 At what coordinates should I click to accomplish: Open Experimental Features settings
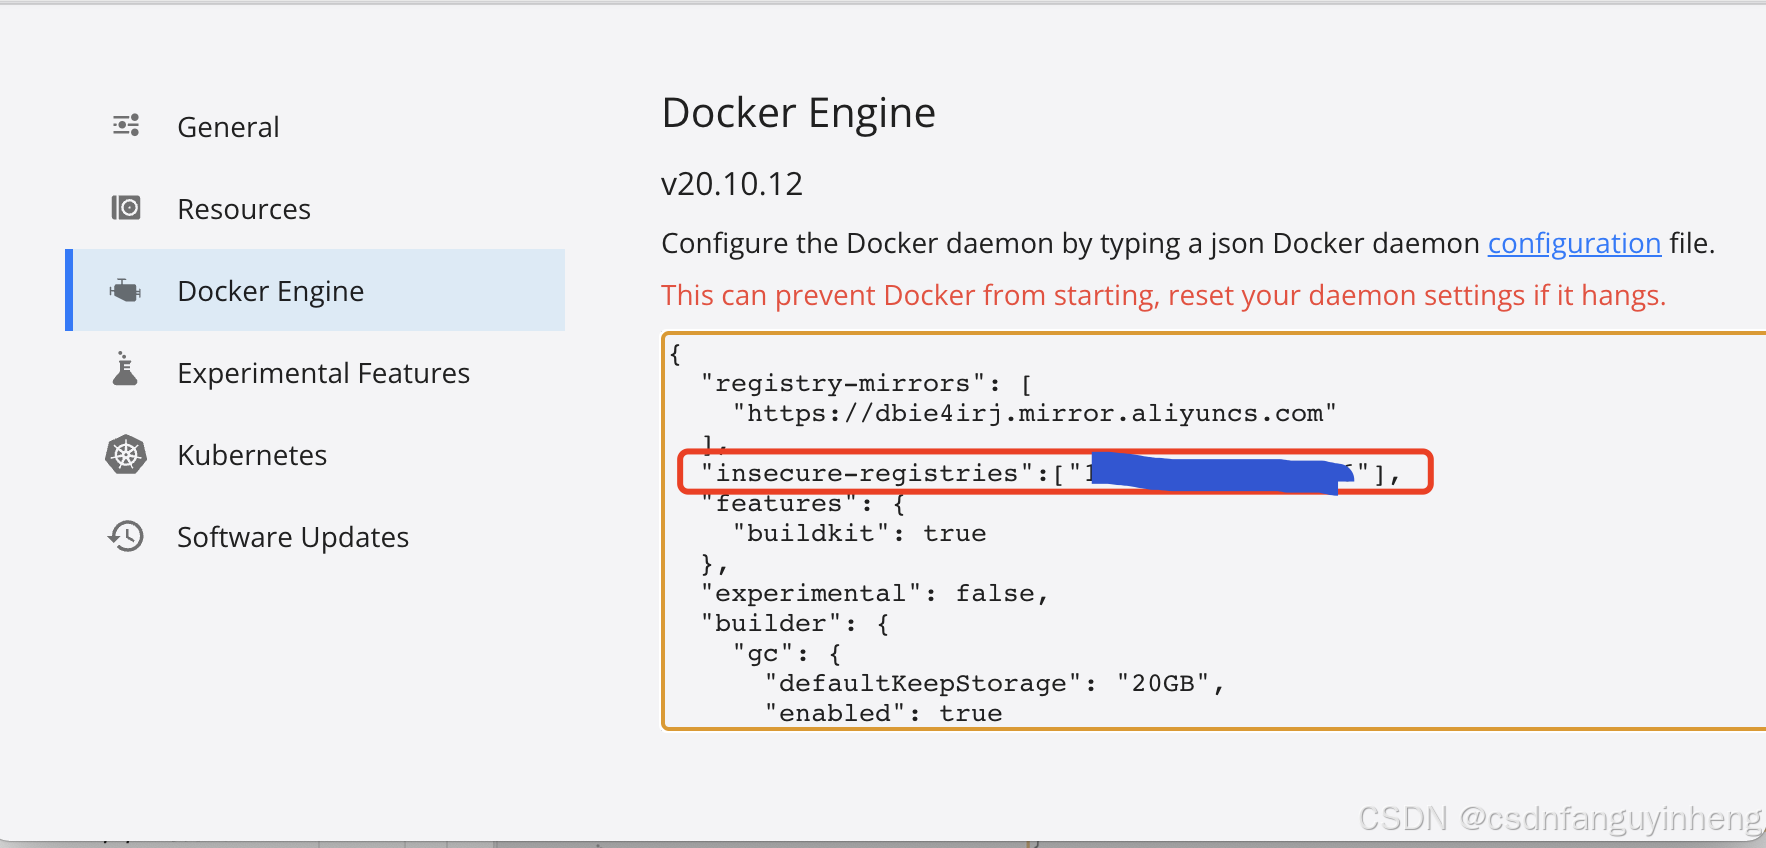tap(315, 373)
